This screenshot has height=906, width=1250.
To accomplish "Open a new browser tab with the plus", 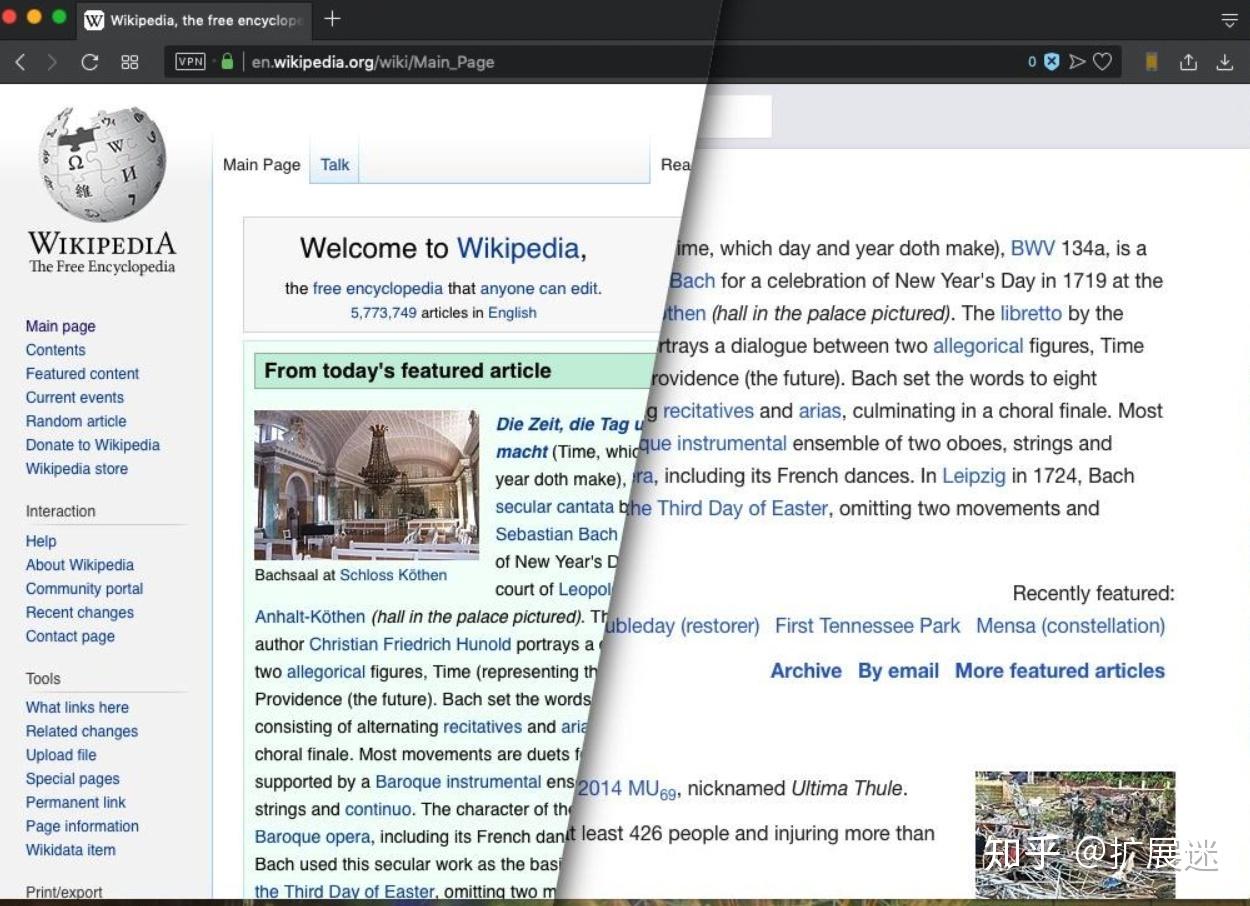I will click(x=331, y=19).
